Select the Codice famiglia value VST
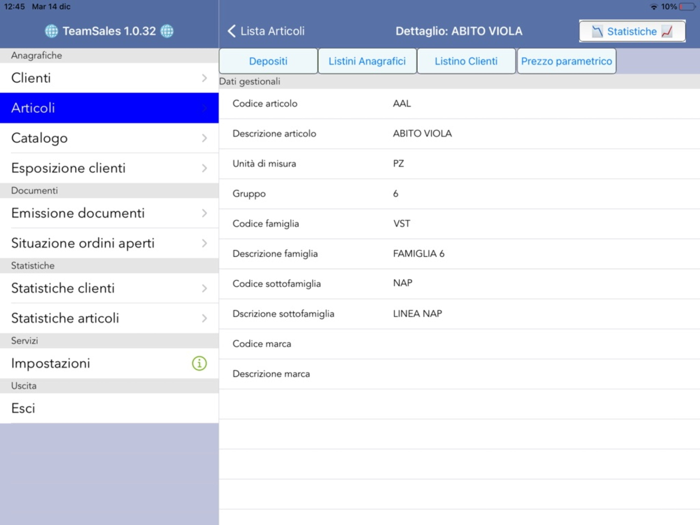Image resolution: width=700 pixels, height=525 pixels. tap(401, 224)
